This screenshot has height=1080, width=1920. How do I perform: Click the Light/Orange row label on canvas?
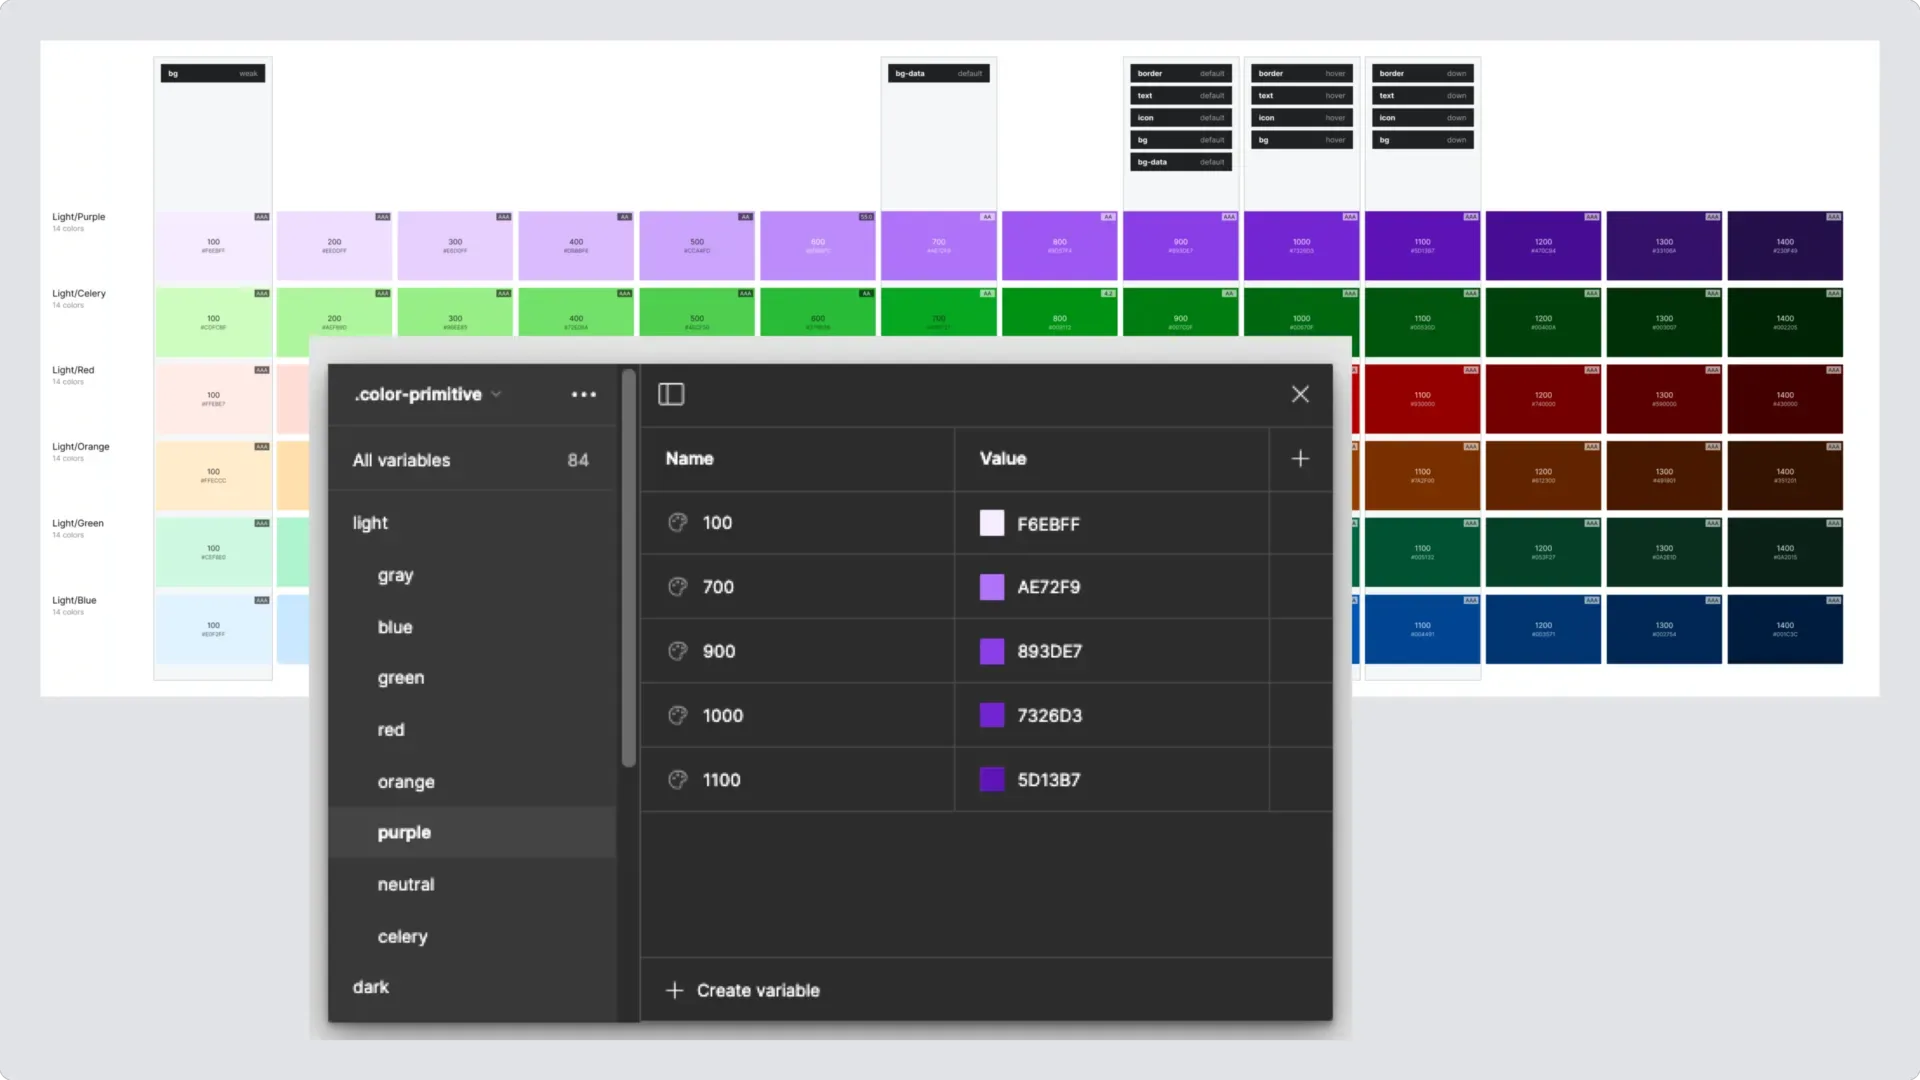[x=80, y=447]
